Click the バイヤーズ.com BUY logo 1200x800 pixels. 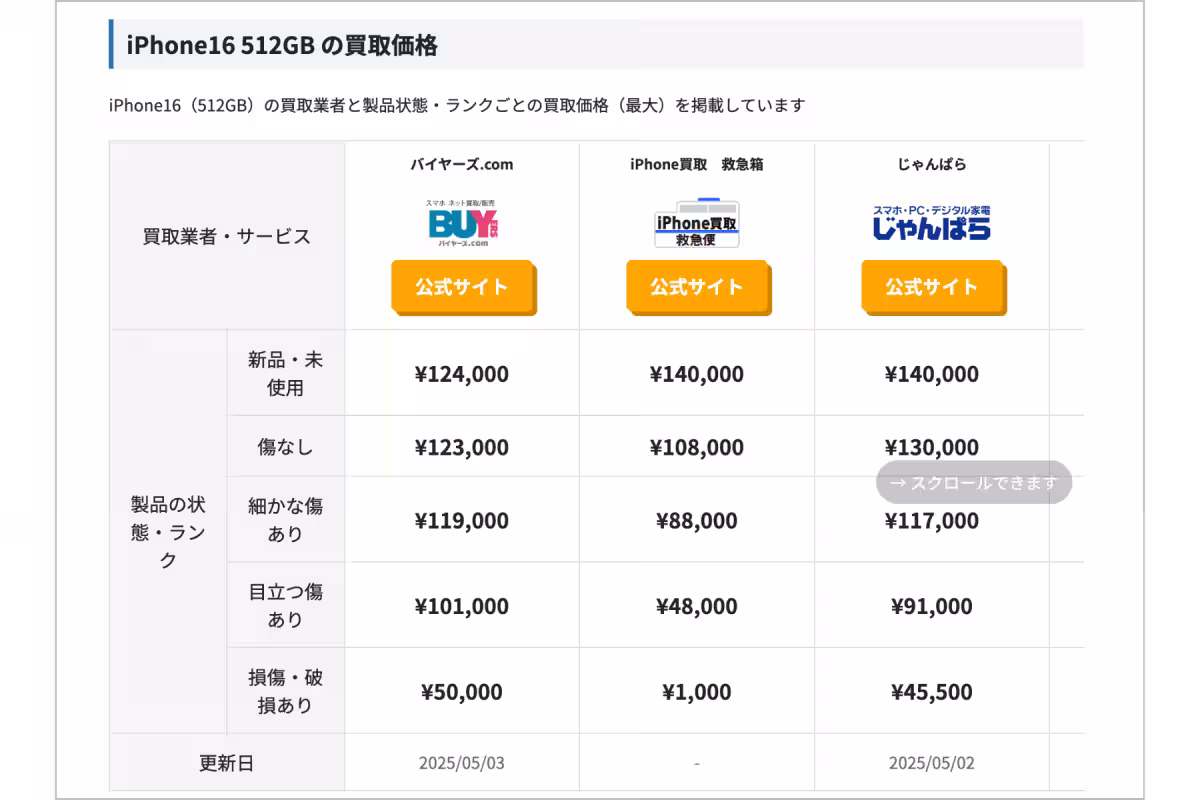point(462,224)
